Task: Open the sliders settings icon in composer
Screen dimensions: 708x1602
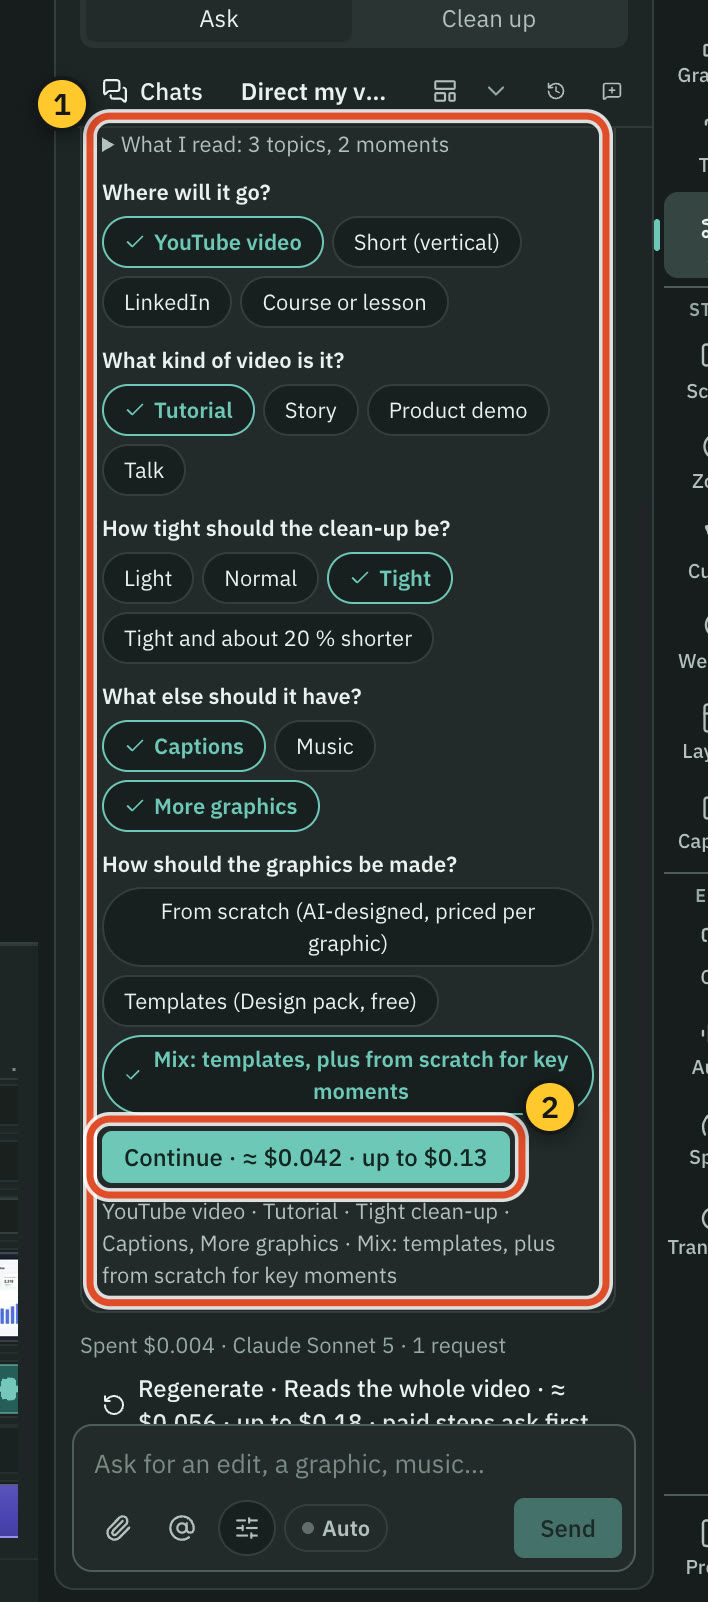Action: pos(247,1528)
